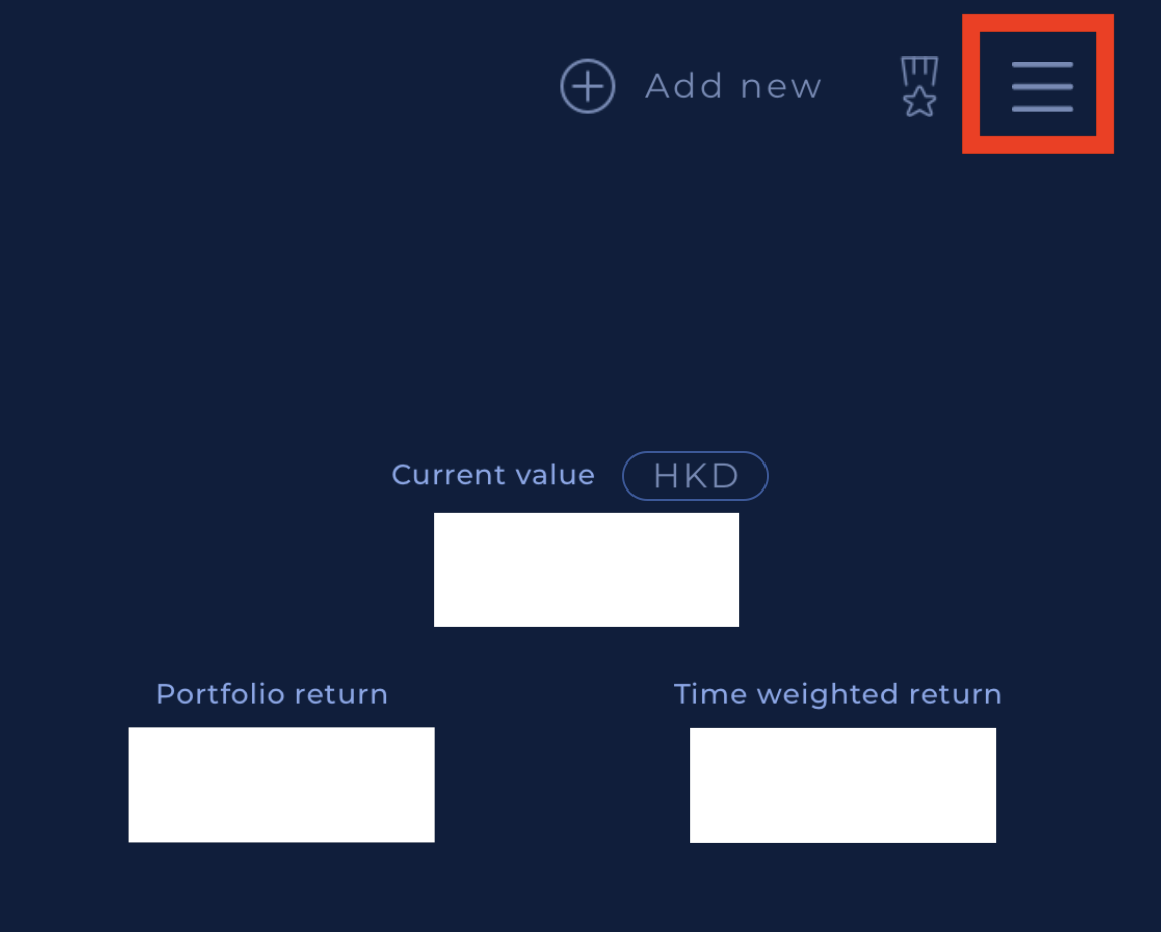Click the "Portfolio return" heading
Image resolution: width=1161 pixels, height=932 pixels.
[272, 694]
